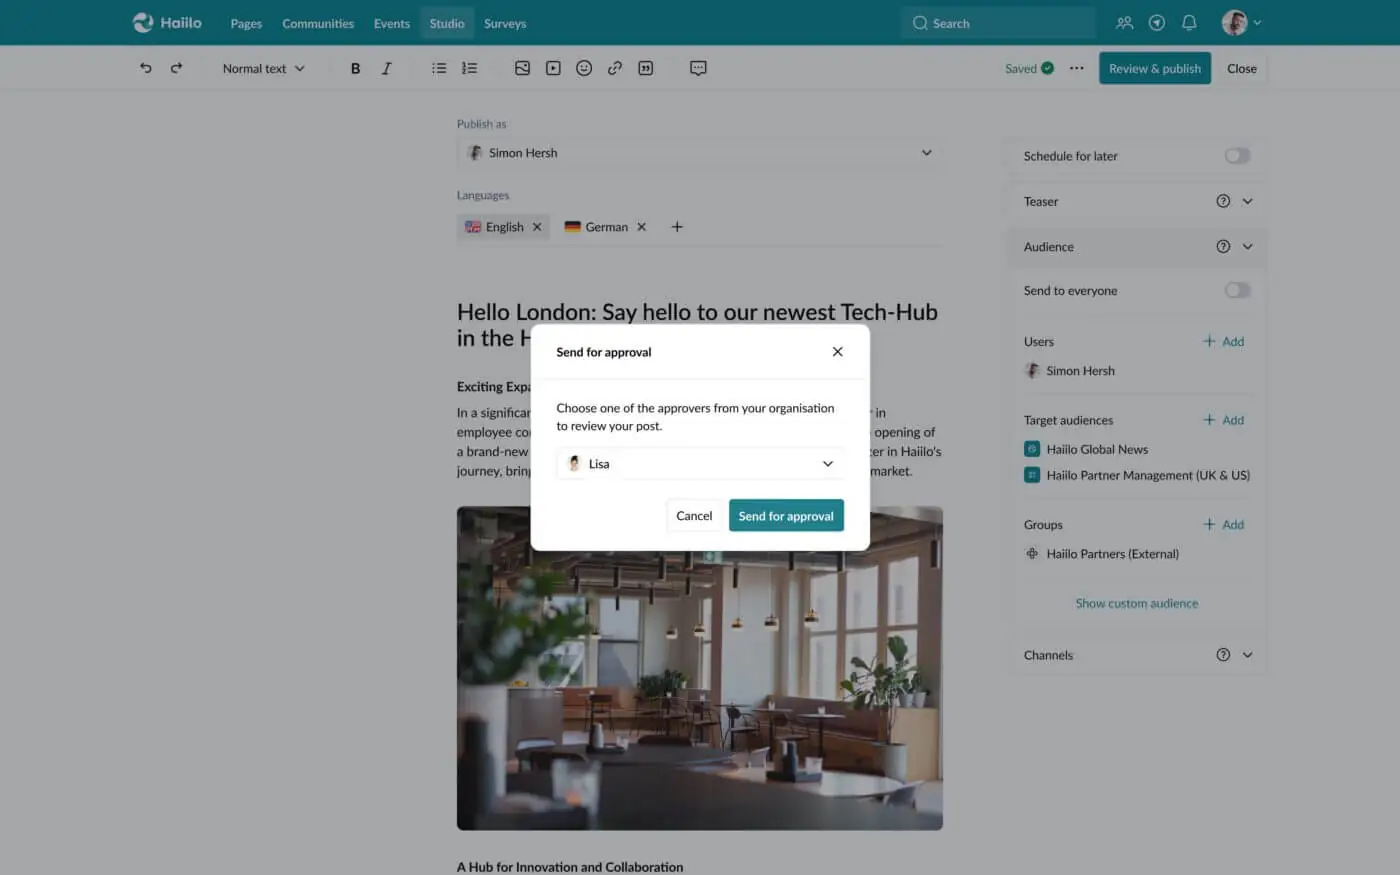This screenshot has height=875, width=1400.
Task: Click the Search field
Action: 998,23
